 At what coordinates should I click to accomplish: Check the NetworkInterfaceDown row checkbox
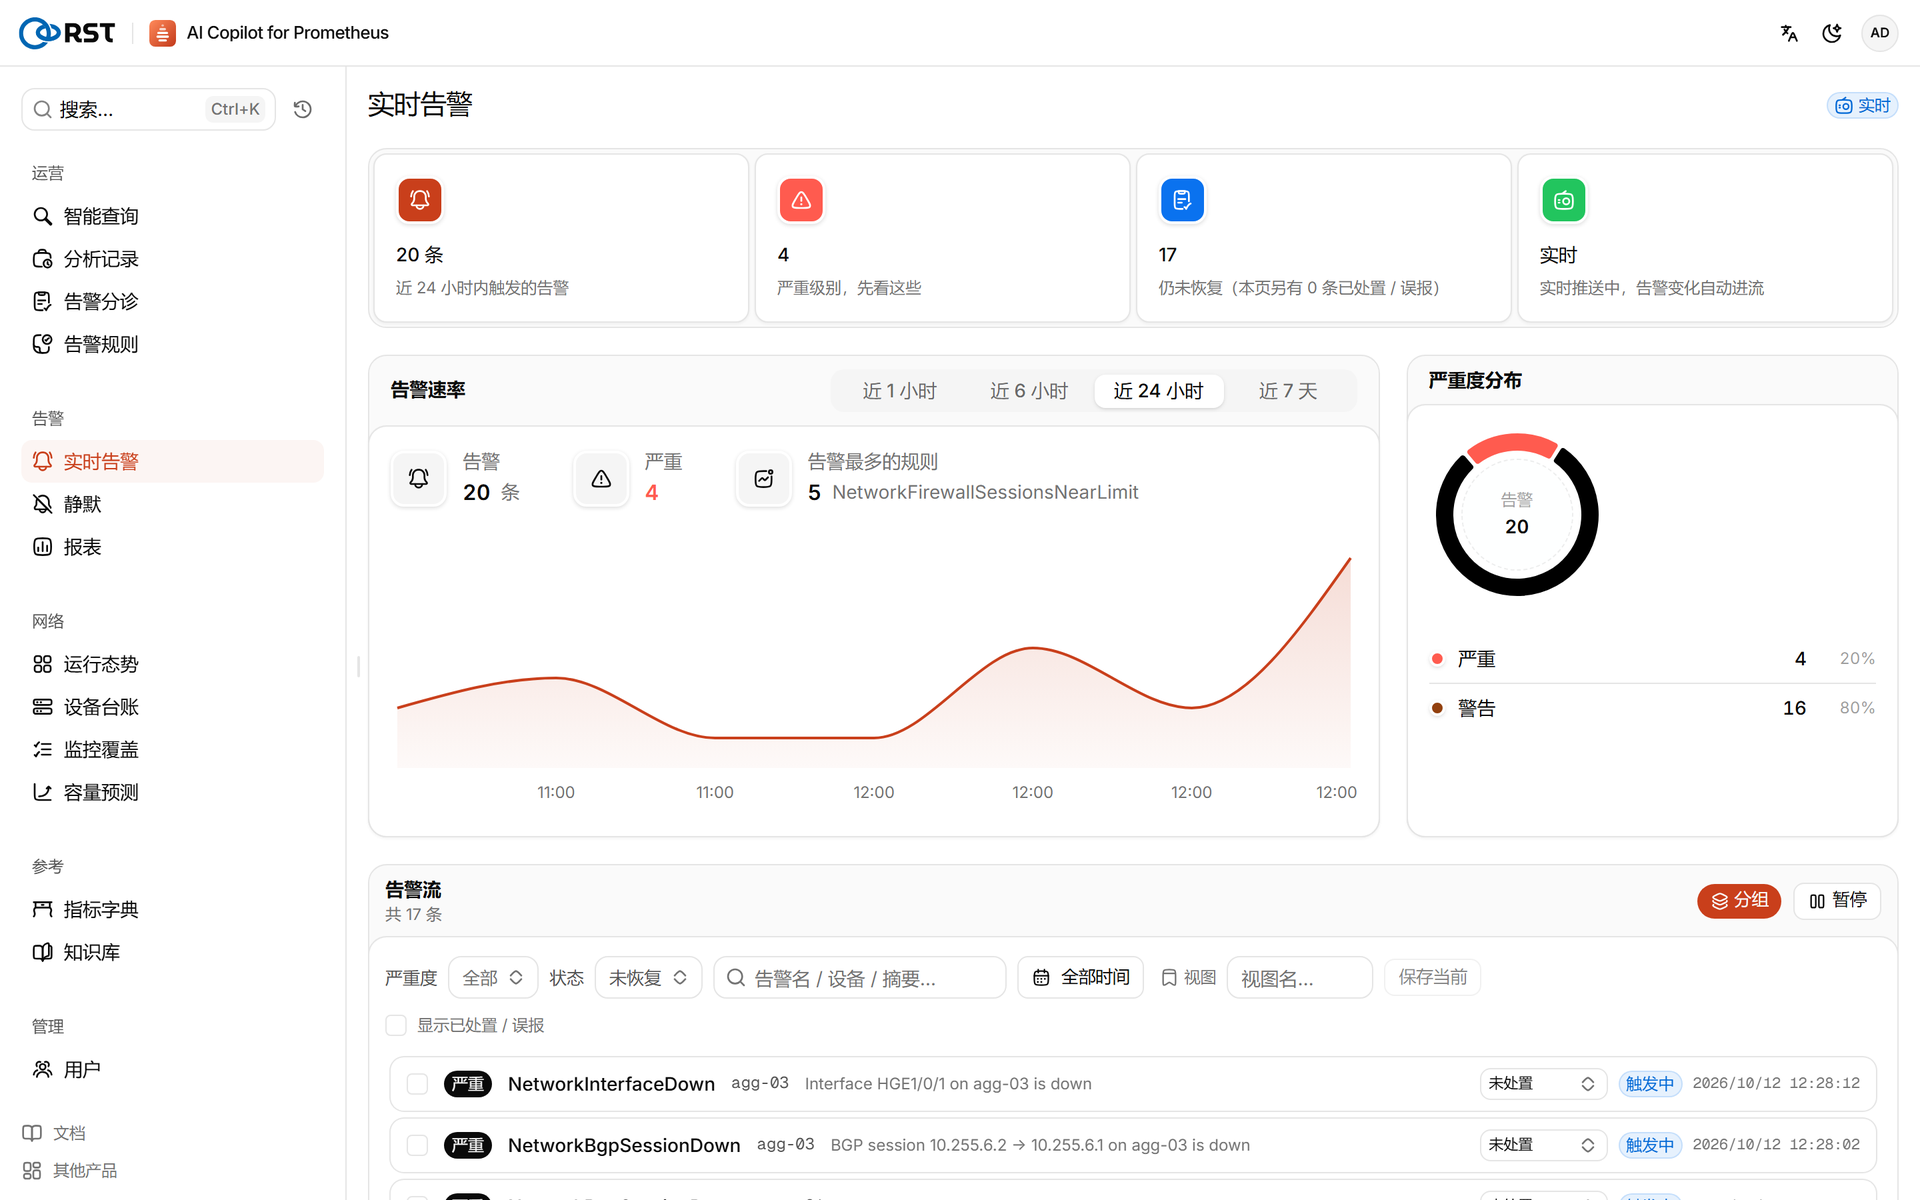click(417, 1084)
